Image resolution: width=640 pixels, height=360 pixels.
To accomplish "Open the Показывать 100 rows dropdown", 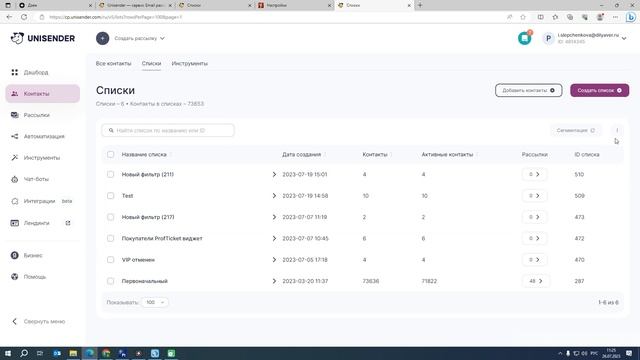I will click(155, 302).
